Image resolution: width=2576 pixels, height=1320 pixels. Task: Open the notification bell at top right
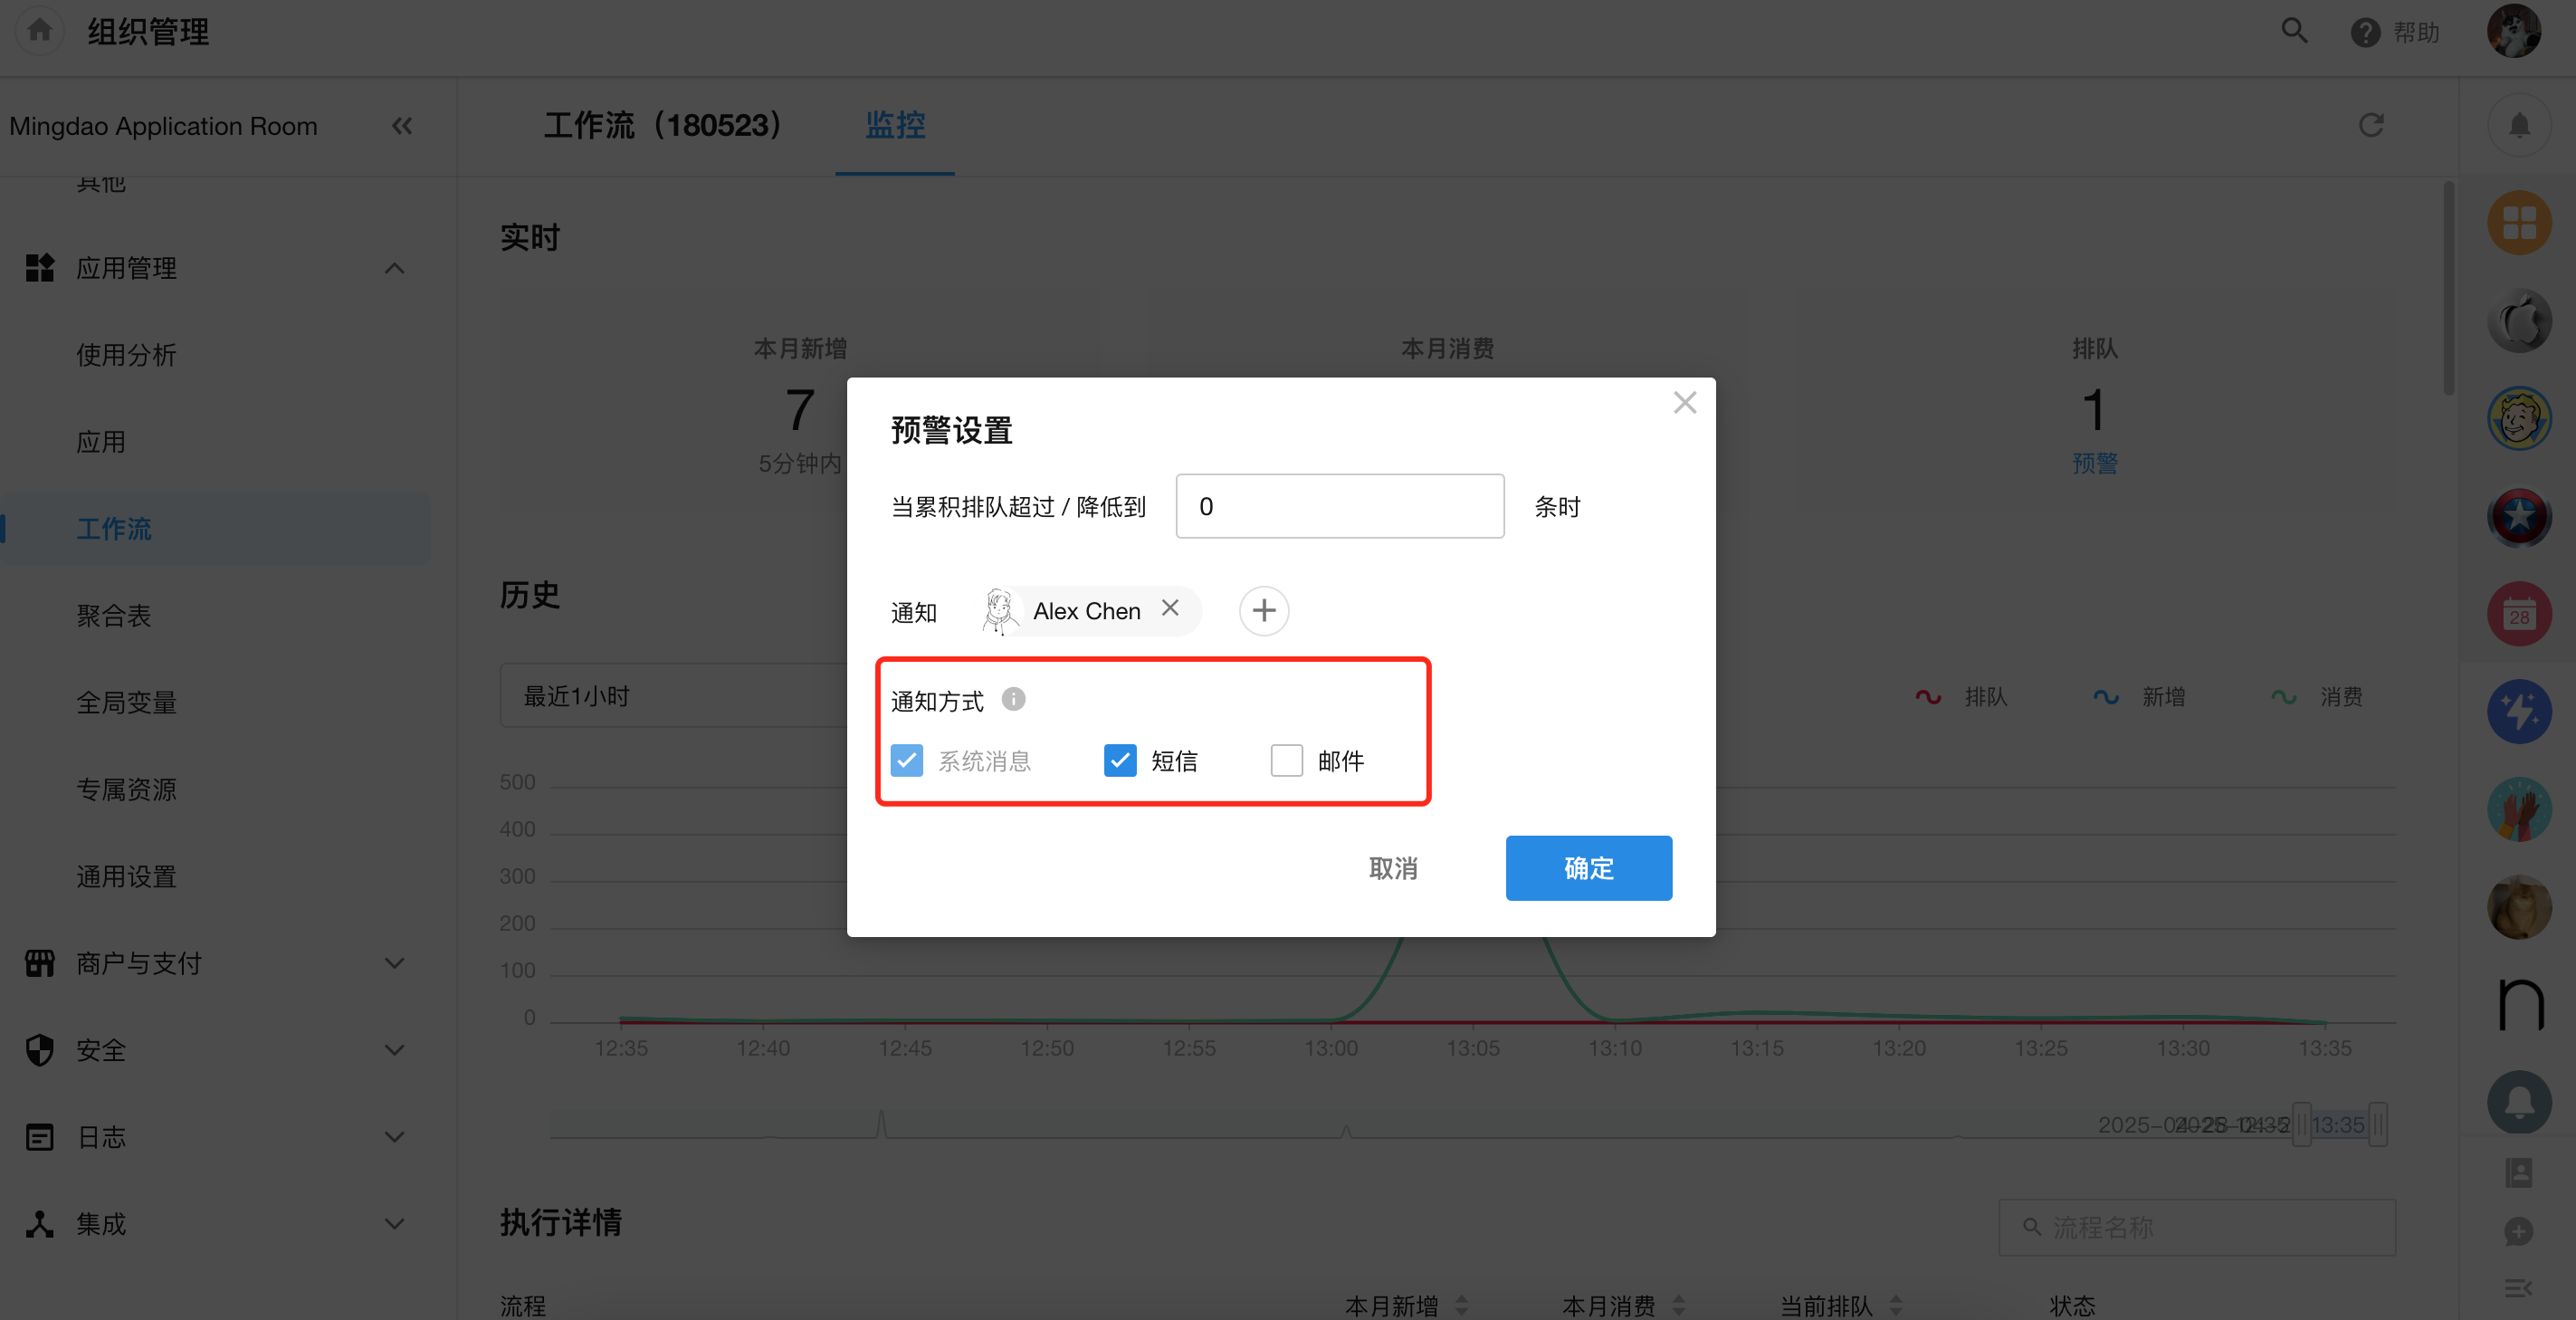click(x=2519, y=125)
